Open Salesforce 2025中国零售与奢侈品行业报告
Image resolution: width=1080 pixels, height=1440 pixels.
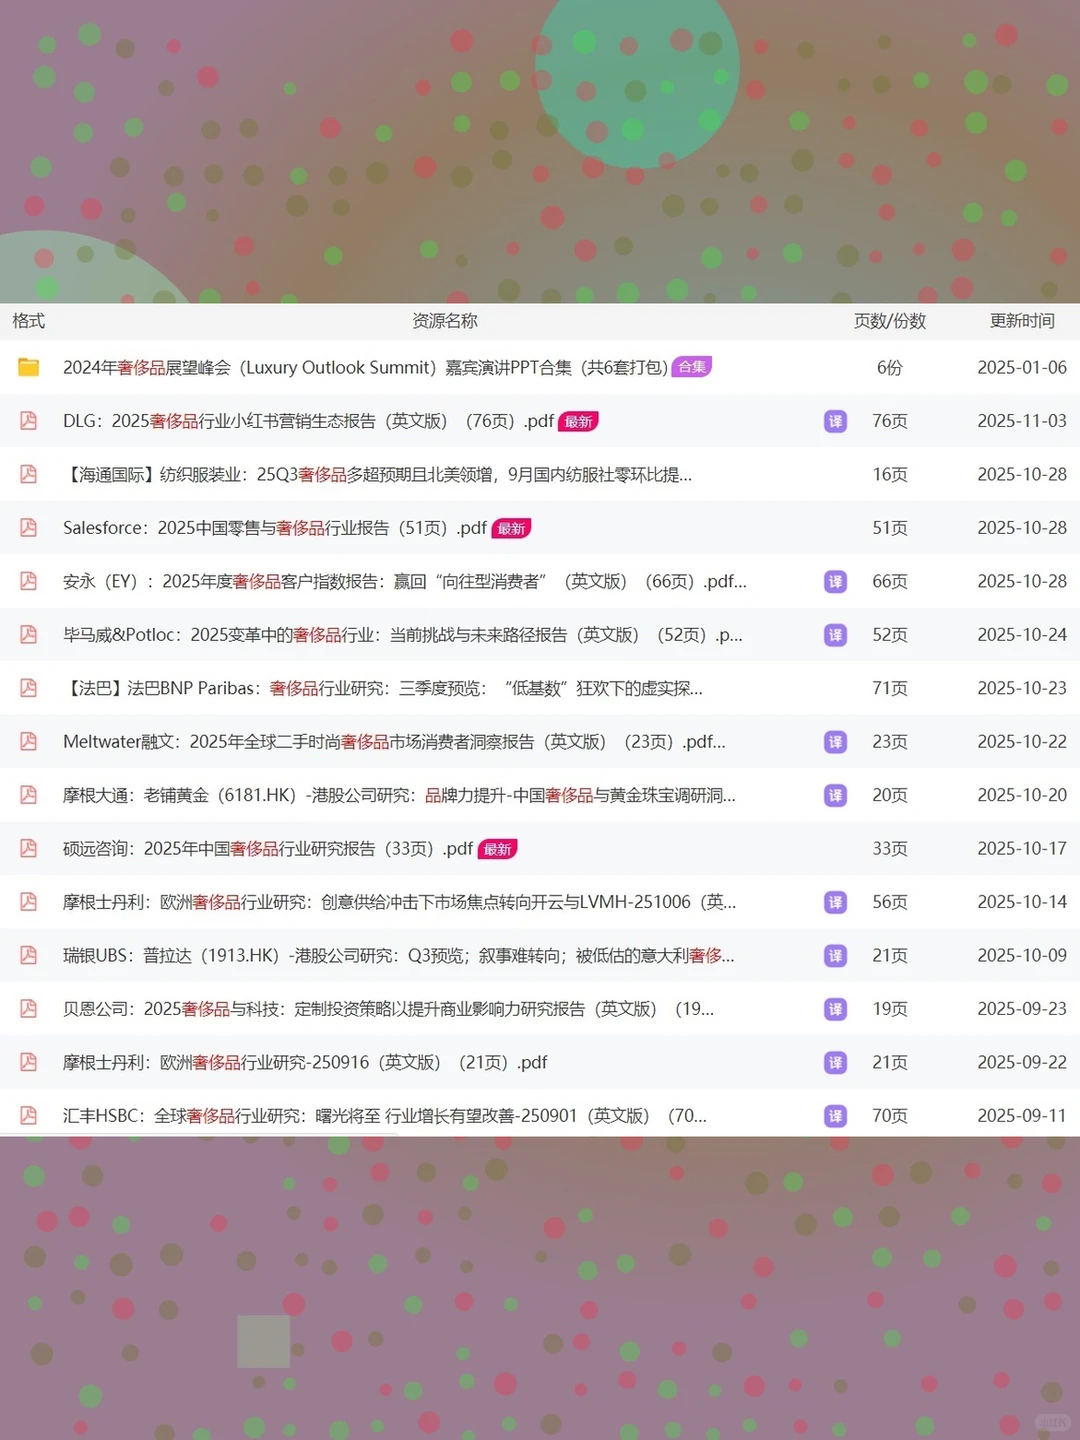coord(275,528)
